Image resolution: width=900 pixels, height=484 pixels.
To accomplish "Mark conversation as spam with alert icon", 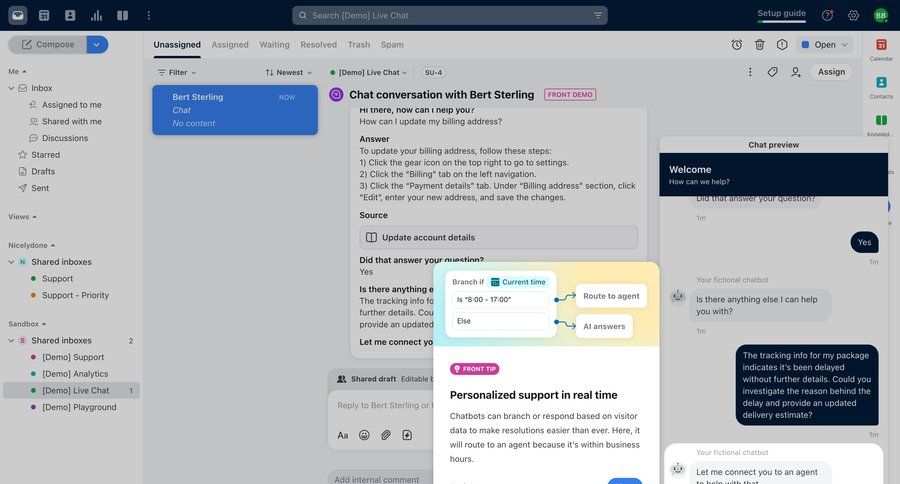I will coord(782,44).
